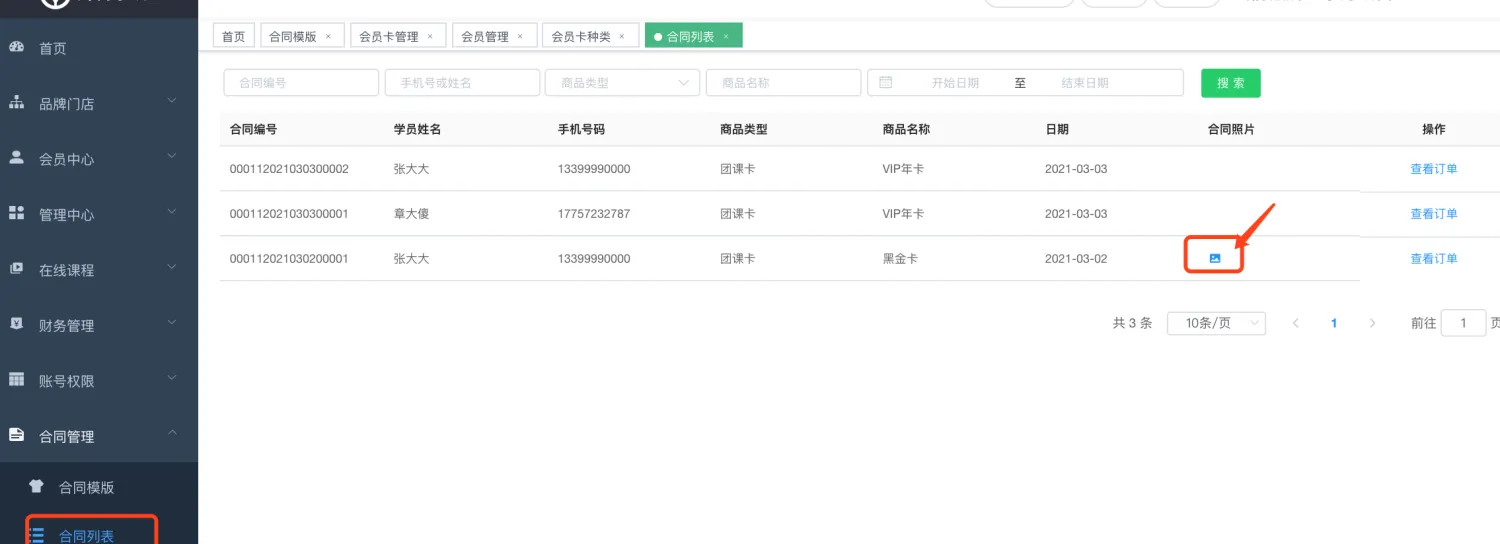Collapse the 合同管理 sidebar menu

pyautogui.click(x=172, y=433)
